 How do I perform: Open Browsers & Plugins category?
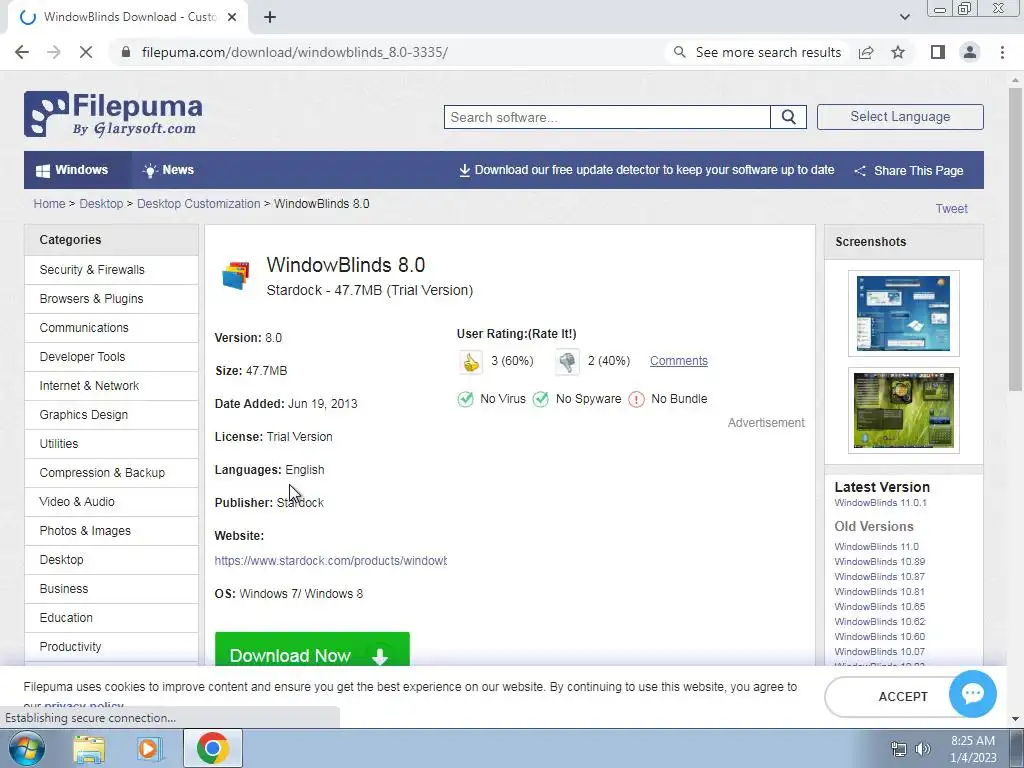click(x=112, y=298)
